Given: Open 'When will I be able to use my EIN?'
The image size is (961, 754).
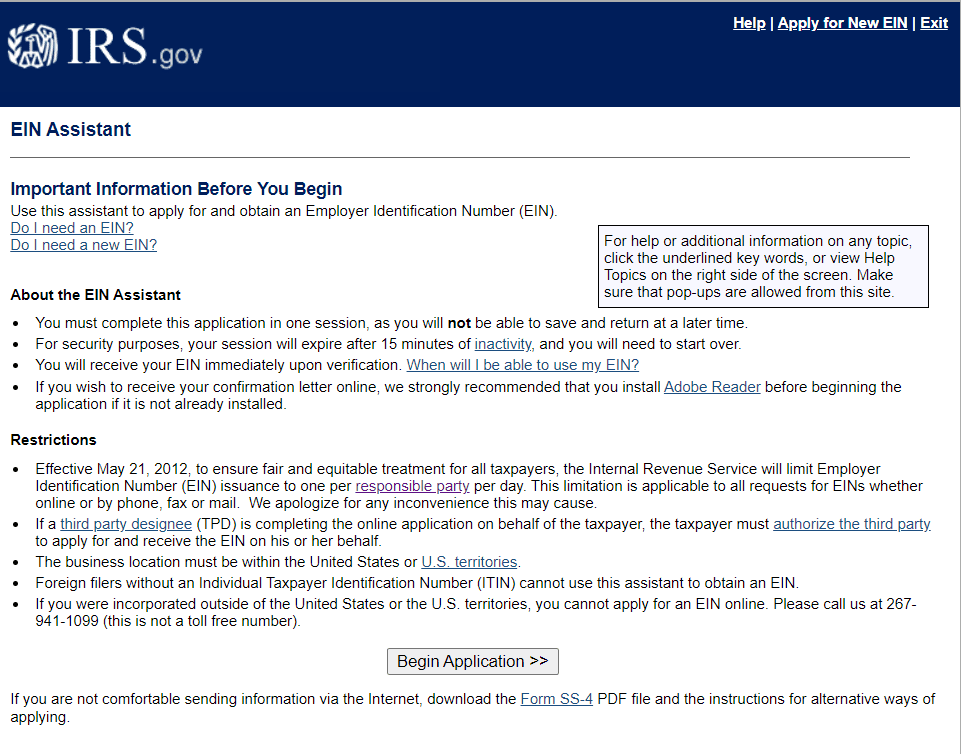Looking at the screenshot, I should [522, 365].
